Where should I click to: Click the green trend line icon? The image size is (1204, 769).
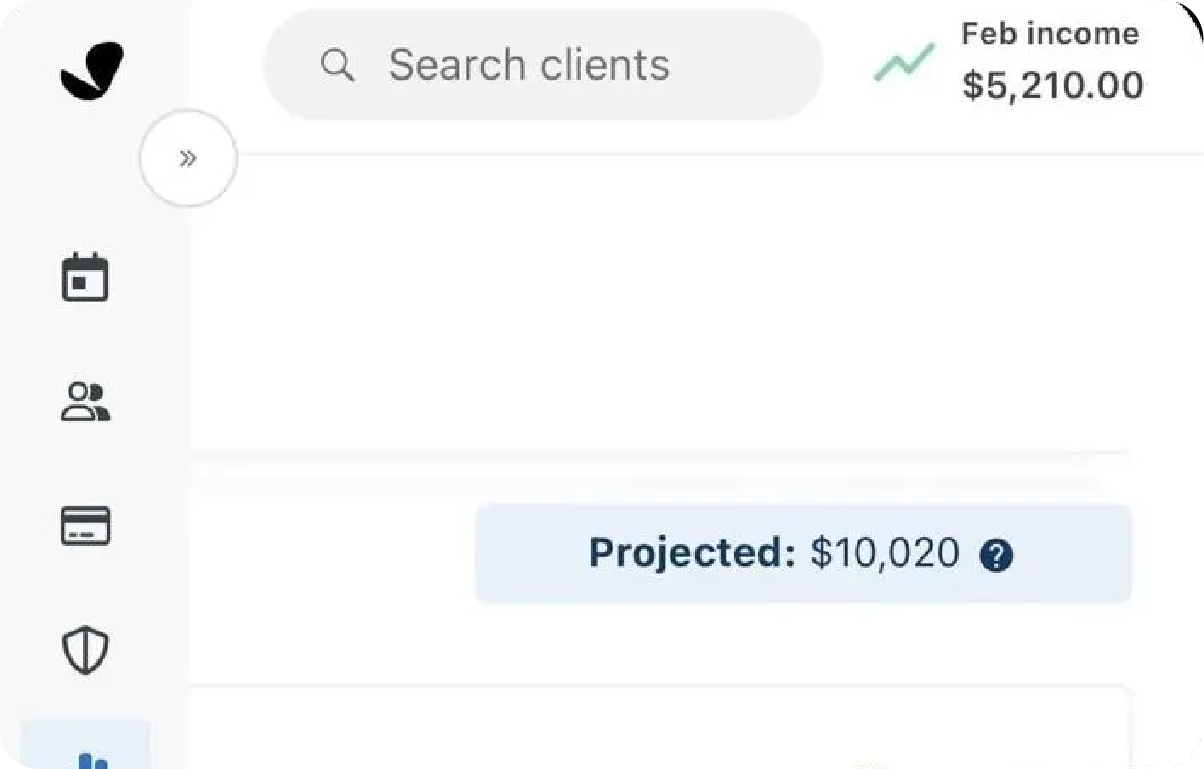pyautogui.click(x=904, y=63)
